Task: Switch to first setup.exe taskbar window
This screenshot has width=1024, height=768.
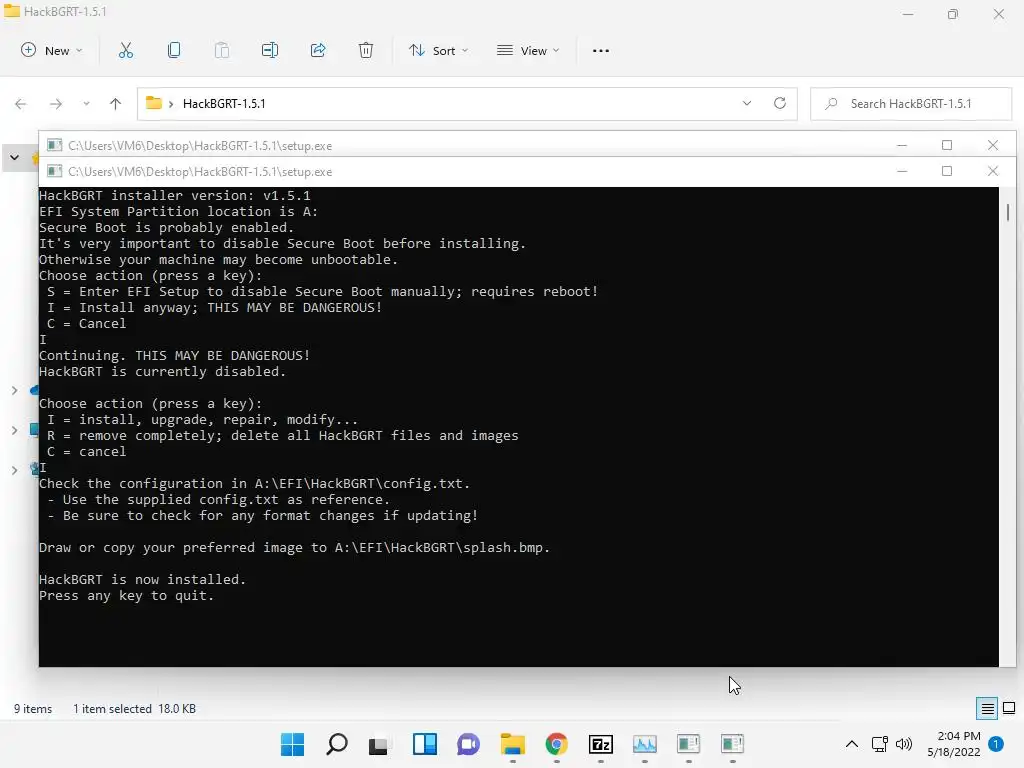Action: (688, 744)
